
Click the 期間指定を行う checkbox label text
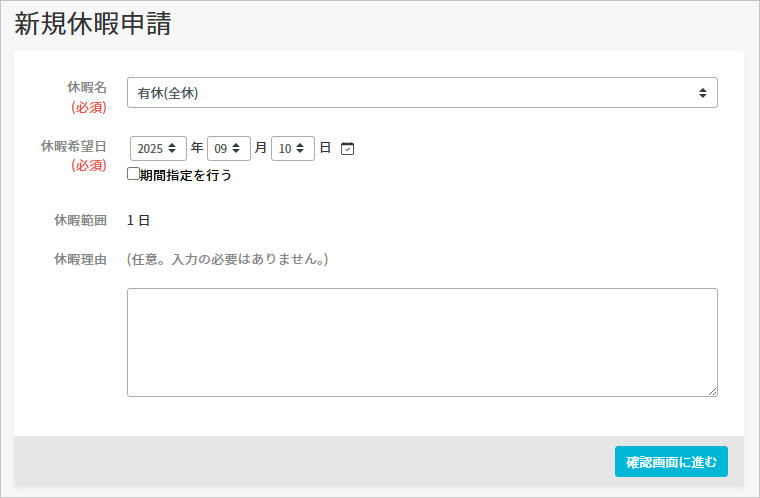coord(186,175)
